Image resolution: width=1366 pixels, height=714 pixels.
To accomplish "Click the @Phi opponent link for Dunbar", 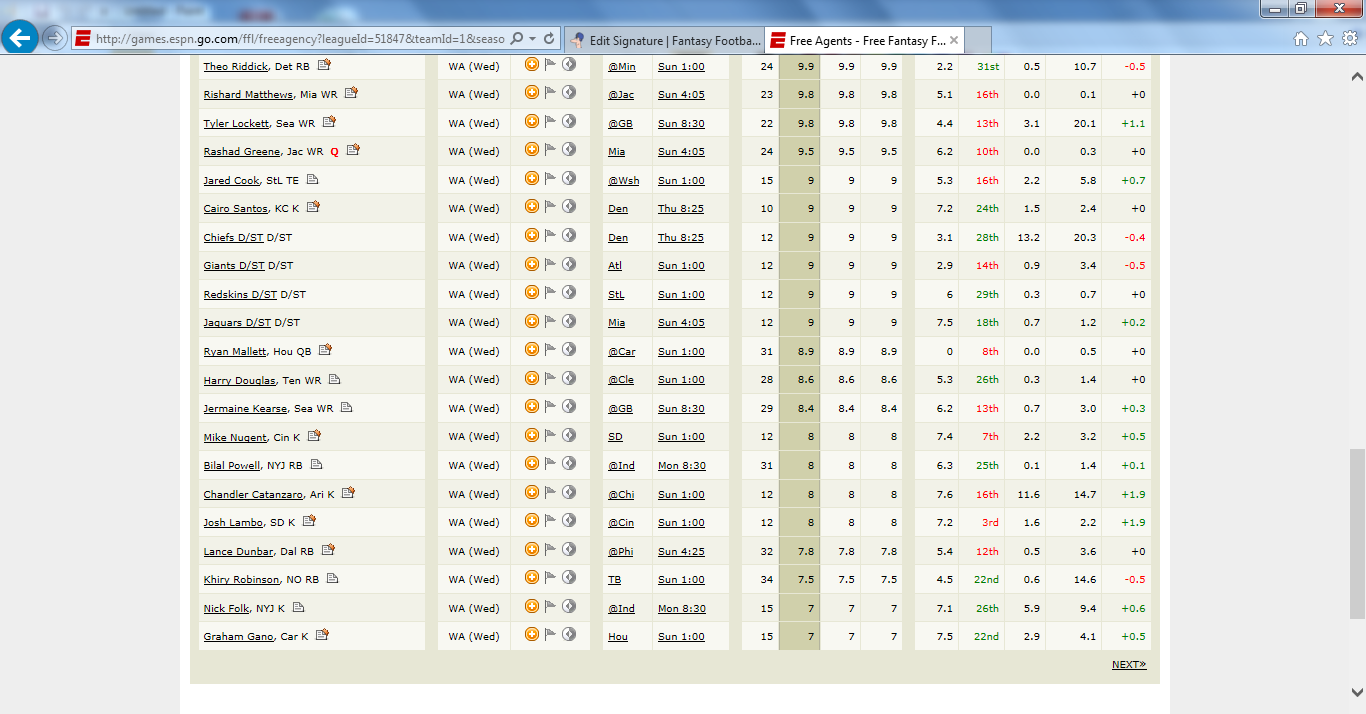I will (621, 551).
